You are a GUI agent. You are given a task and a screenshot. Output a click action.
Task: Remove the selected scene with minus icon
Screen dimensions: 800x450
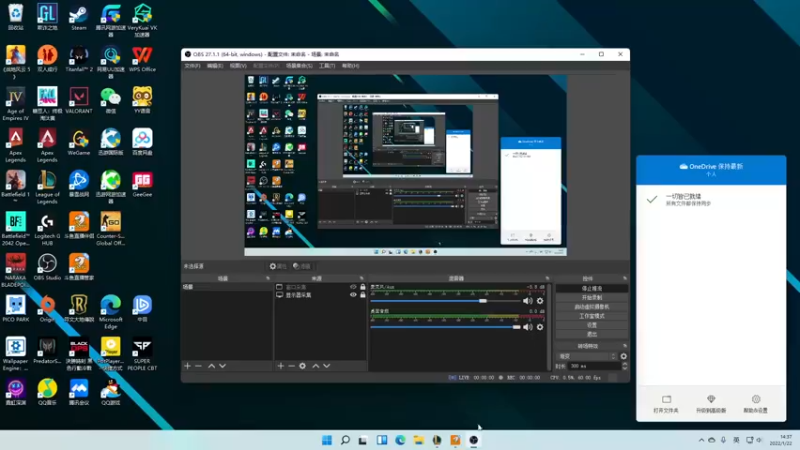coord(198,366)
